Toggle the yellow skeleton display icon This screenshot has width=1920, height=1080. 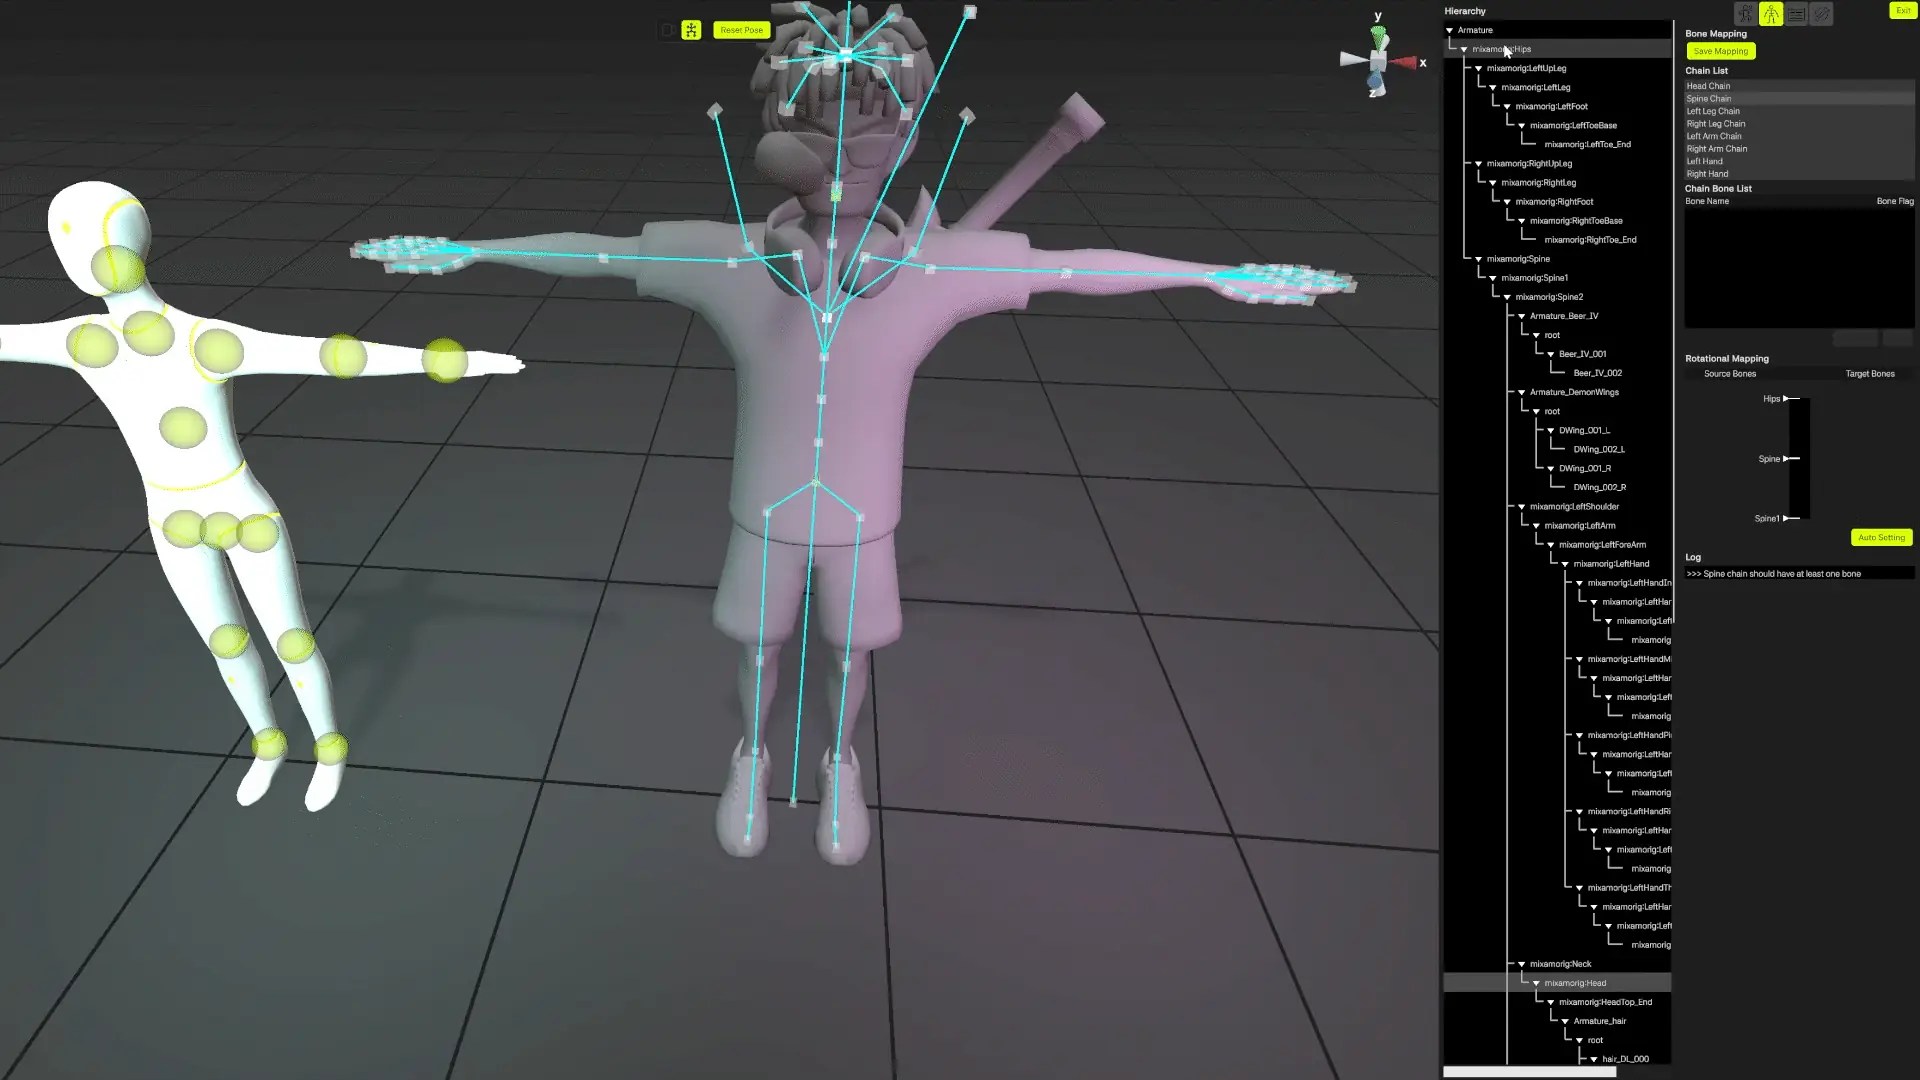pyautogui.click(x=691, y=30)
